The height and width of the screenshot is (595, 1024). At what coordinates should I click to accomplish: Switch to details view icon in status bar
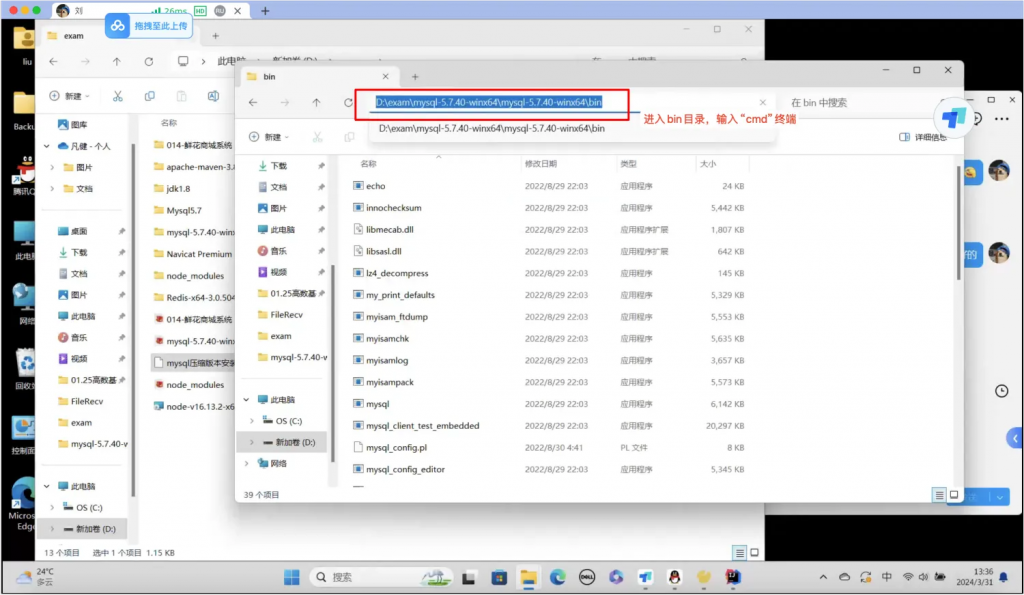(939, 494)
